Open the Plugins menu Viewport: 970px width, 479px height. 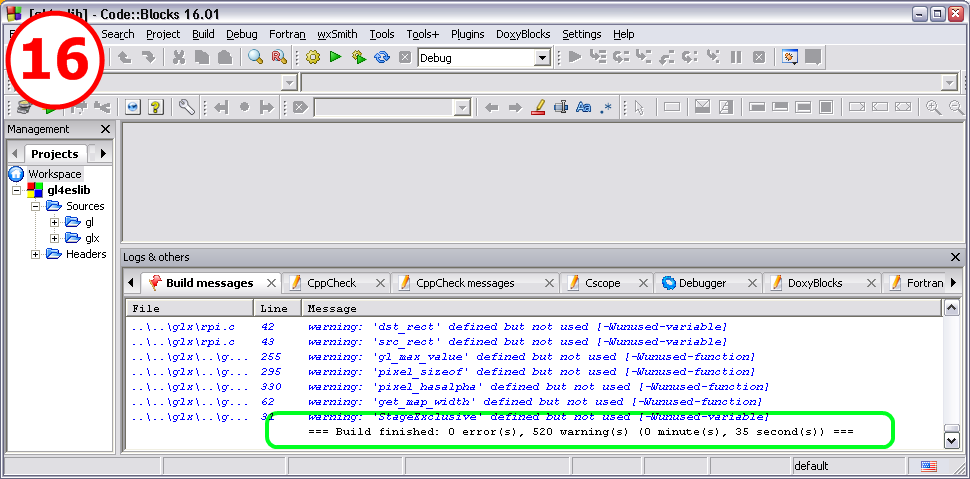click(468, 34)
